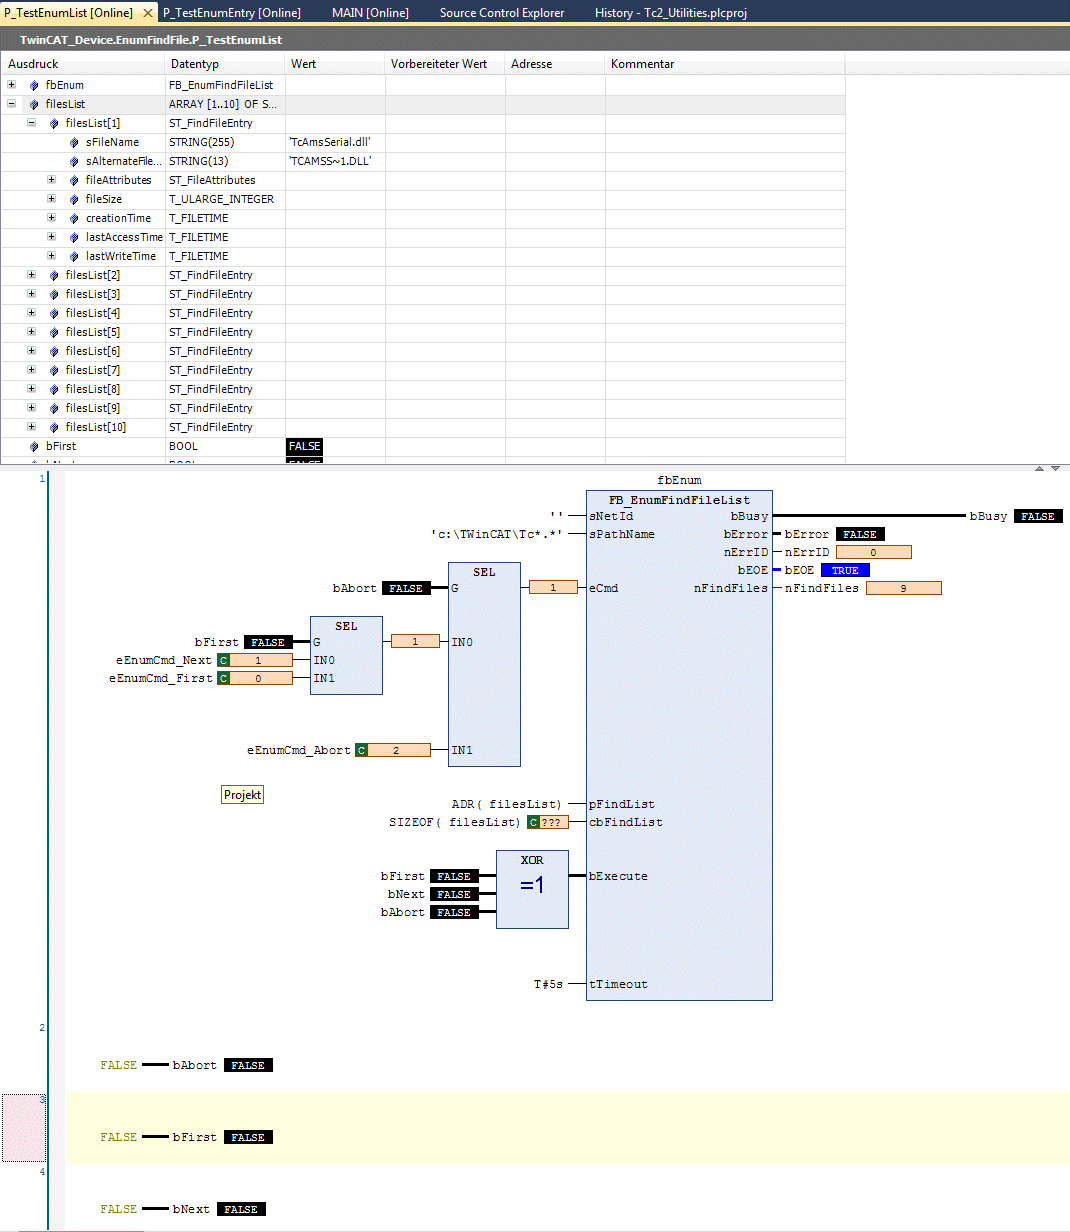Click the variable icon beside fbEnum
Viewport: 1070px width, 1232px height.
(x=34, y=85)
